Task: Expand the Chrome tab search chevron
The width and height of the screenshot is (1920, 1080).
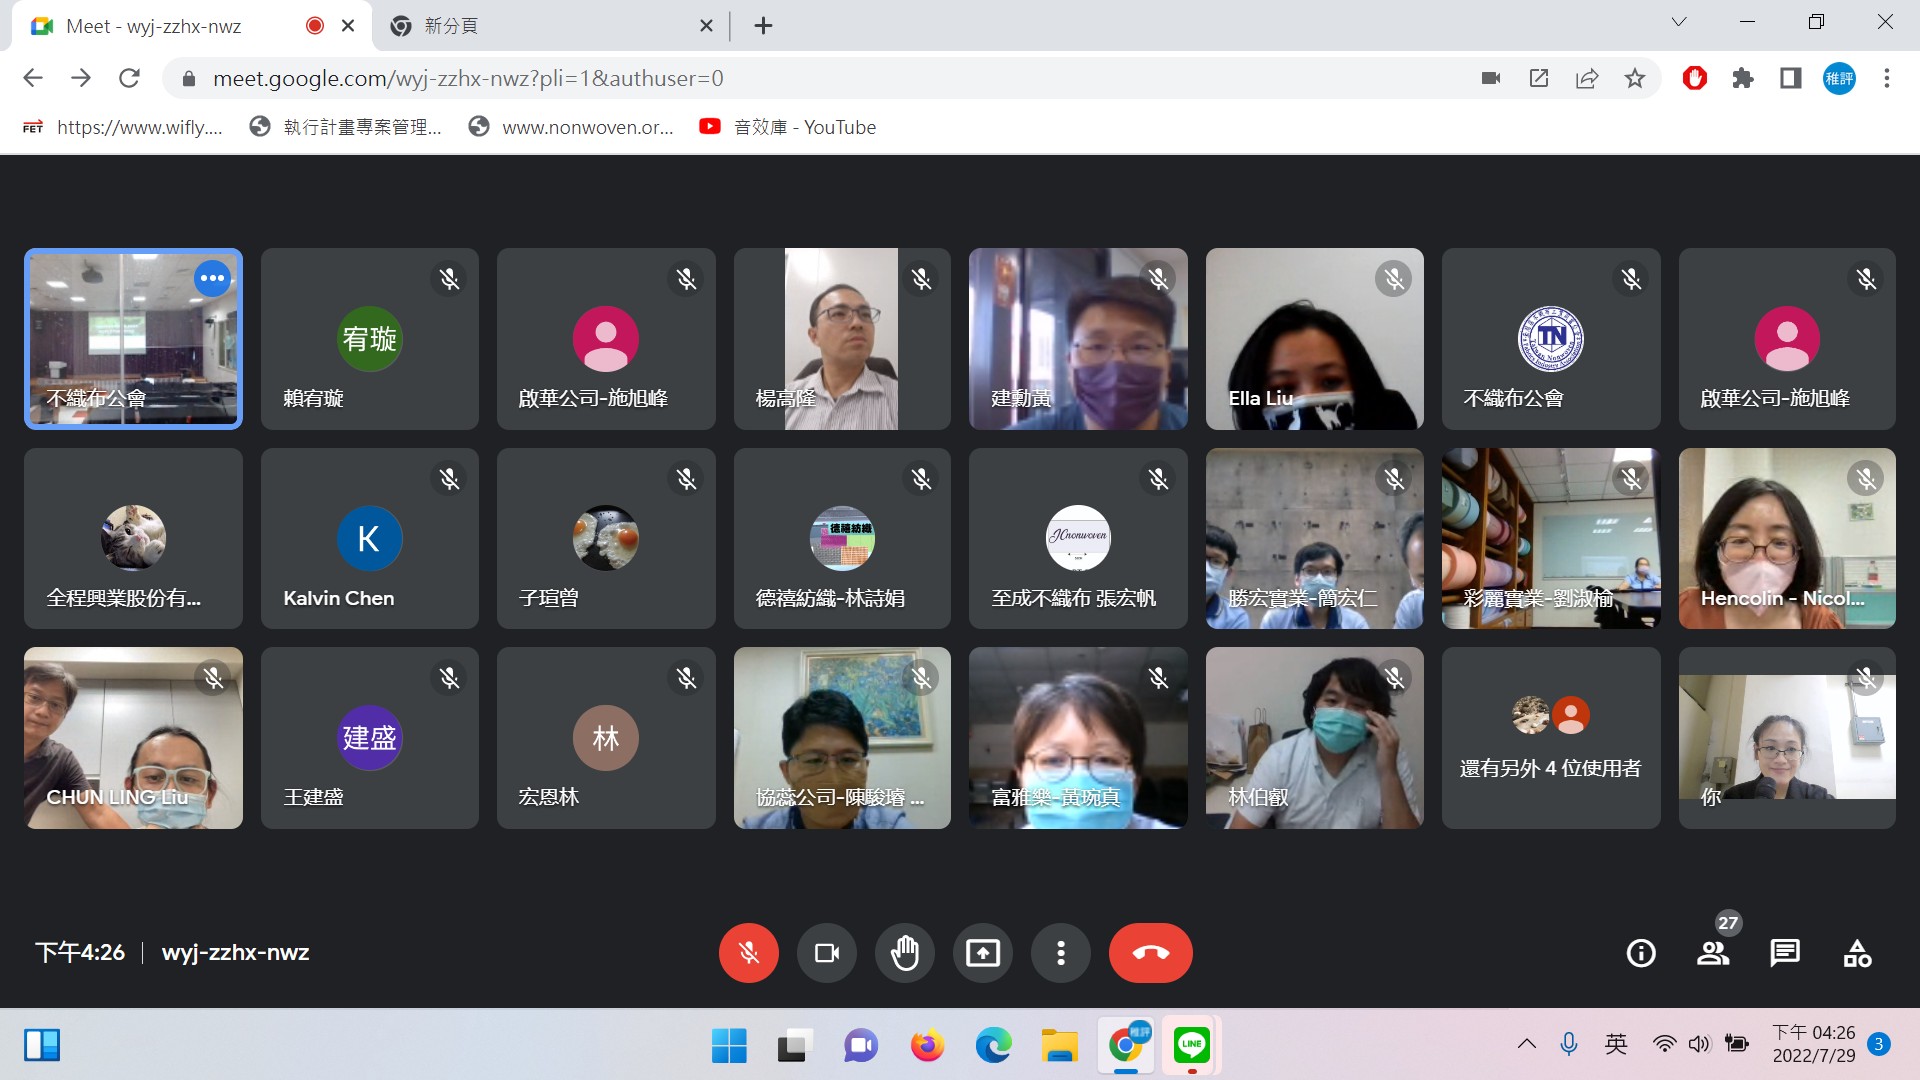Action: [1679, 22]
